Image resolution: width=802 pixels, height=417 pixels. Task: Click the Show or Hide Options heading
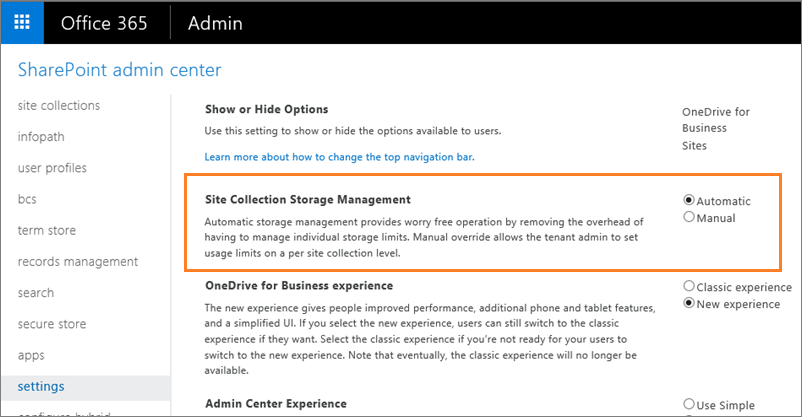[x=266, y=109]
